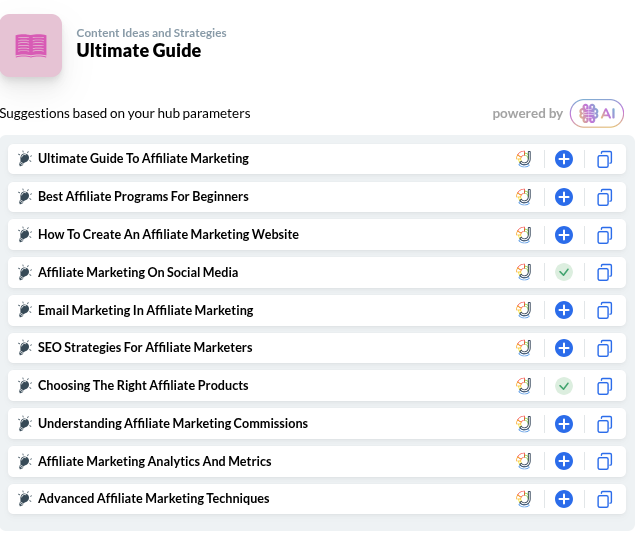Copy 'Affiliate Marketing On Social Media' title

click(x=604, y=273)
